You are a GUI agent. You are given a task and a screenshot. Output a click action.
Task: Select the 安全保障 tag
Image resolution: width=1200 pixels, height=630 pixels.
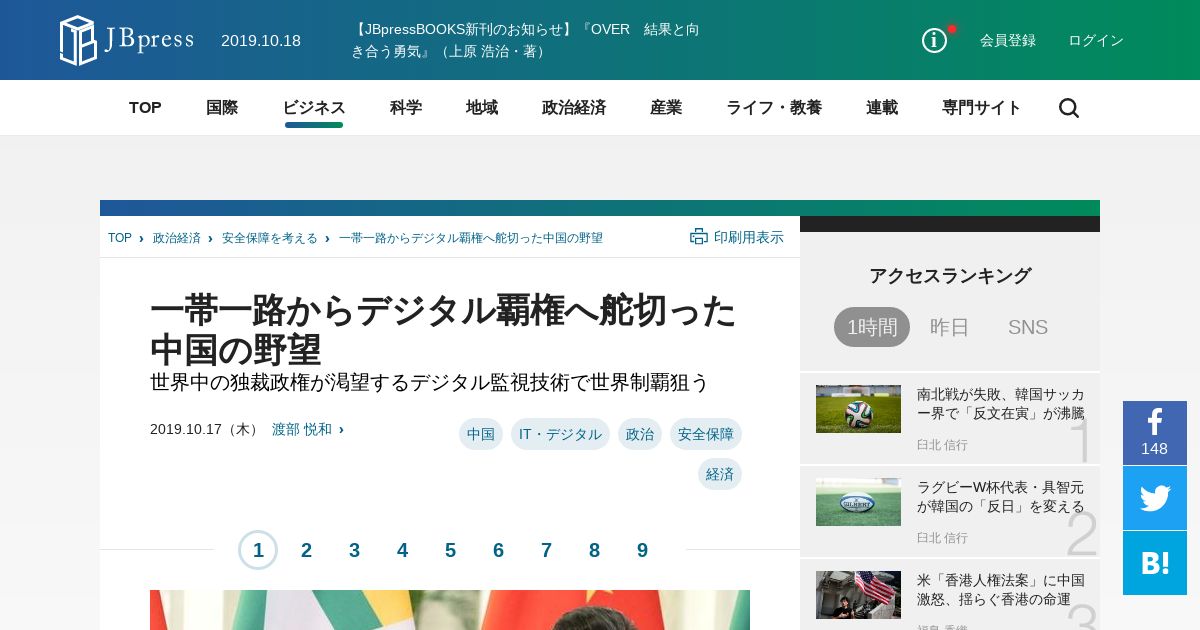706,434
